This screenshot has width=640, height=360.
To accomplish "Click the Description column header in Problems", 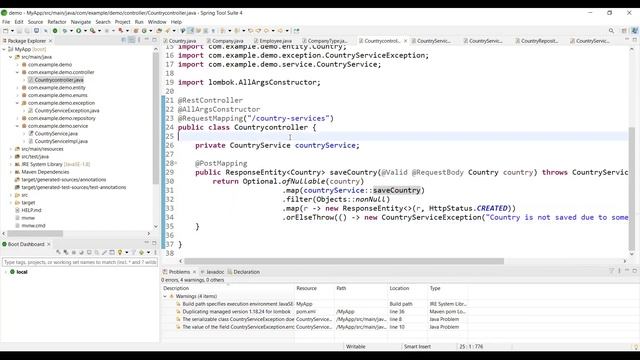I will point(176,288).
